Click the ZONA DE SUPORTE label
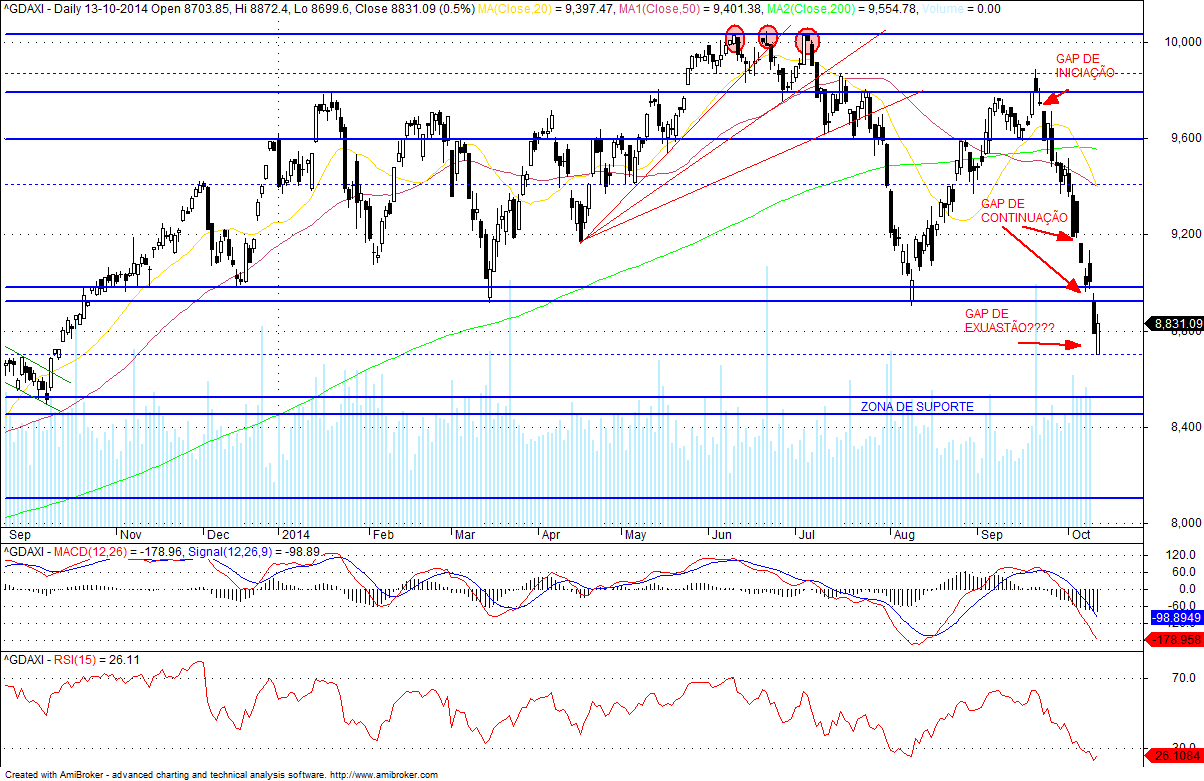Viewport: 1204px width, 781px height. 917,407
